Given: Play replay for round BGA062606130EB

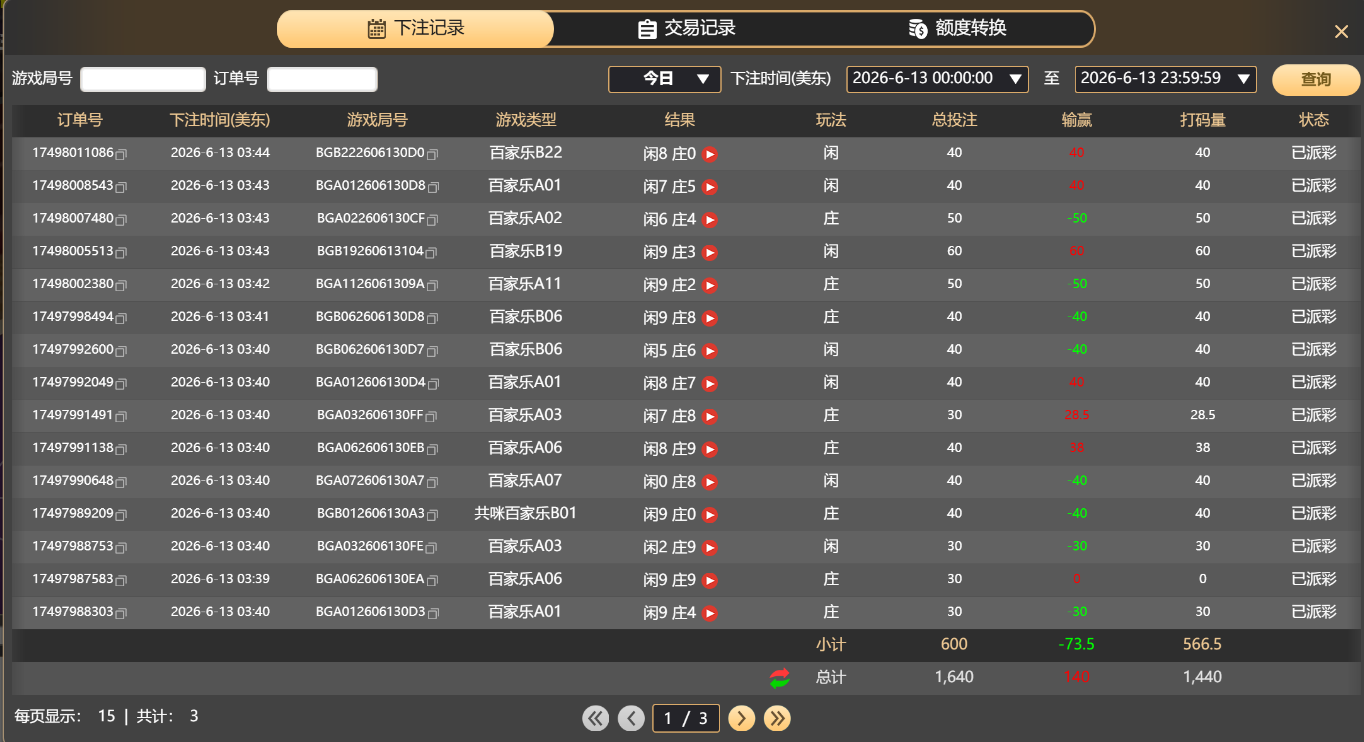Looking at the screenshot, I should coord(710,449).
